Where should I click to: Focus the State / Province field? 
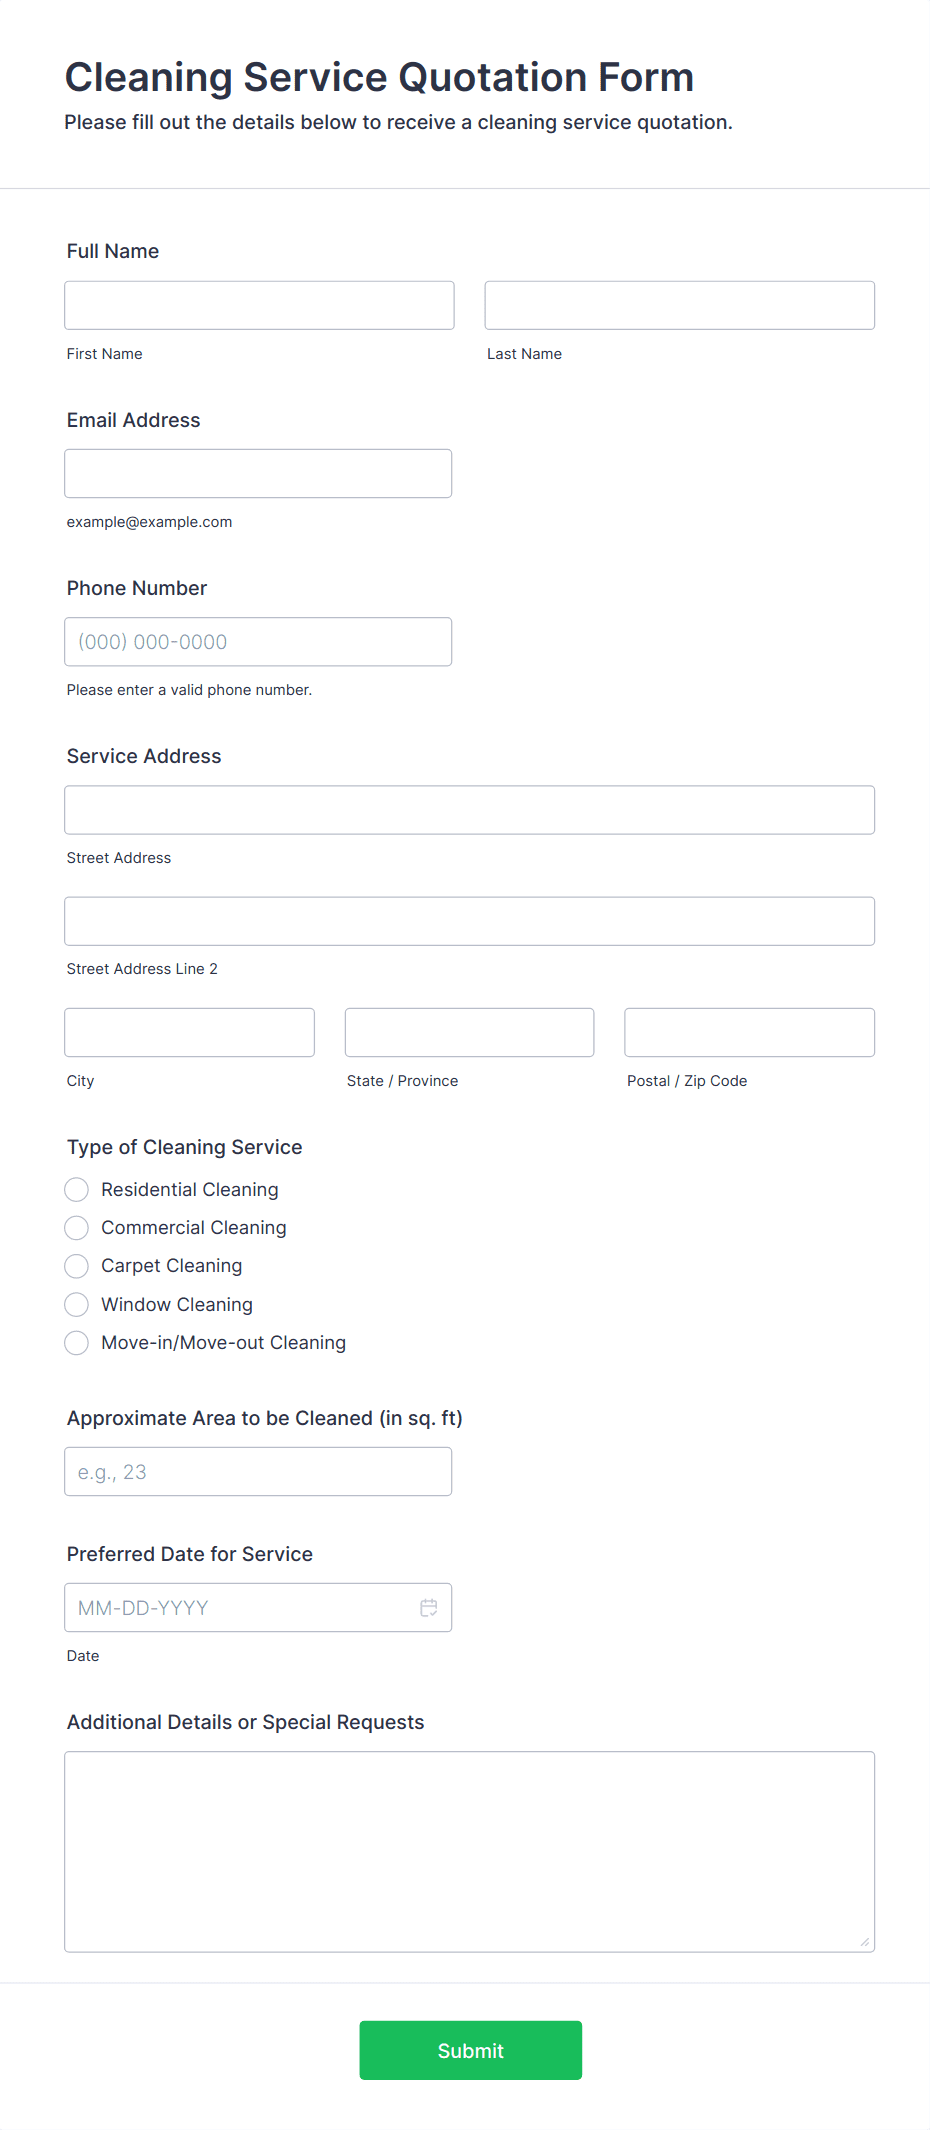pos(469,1032)
